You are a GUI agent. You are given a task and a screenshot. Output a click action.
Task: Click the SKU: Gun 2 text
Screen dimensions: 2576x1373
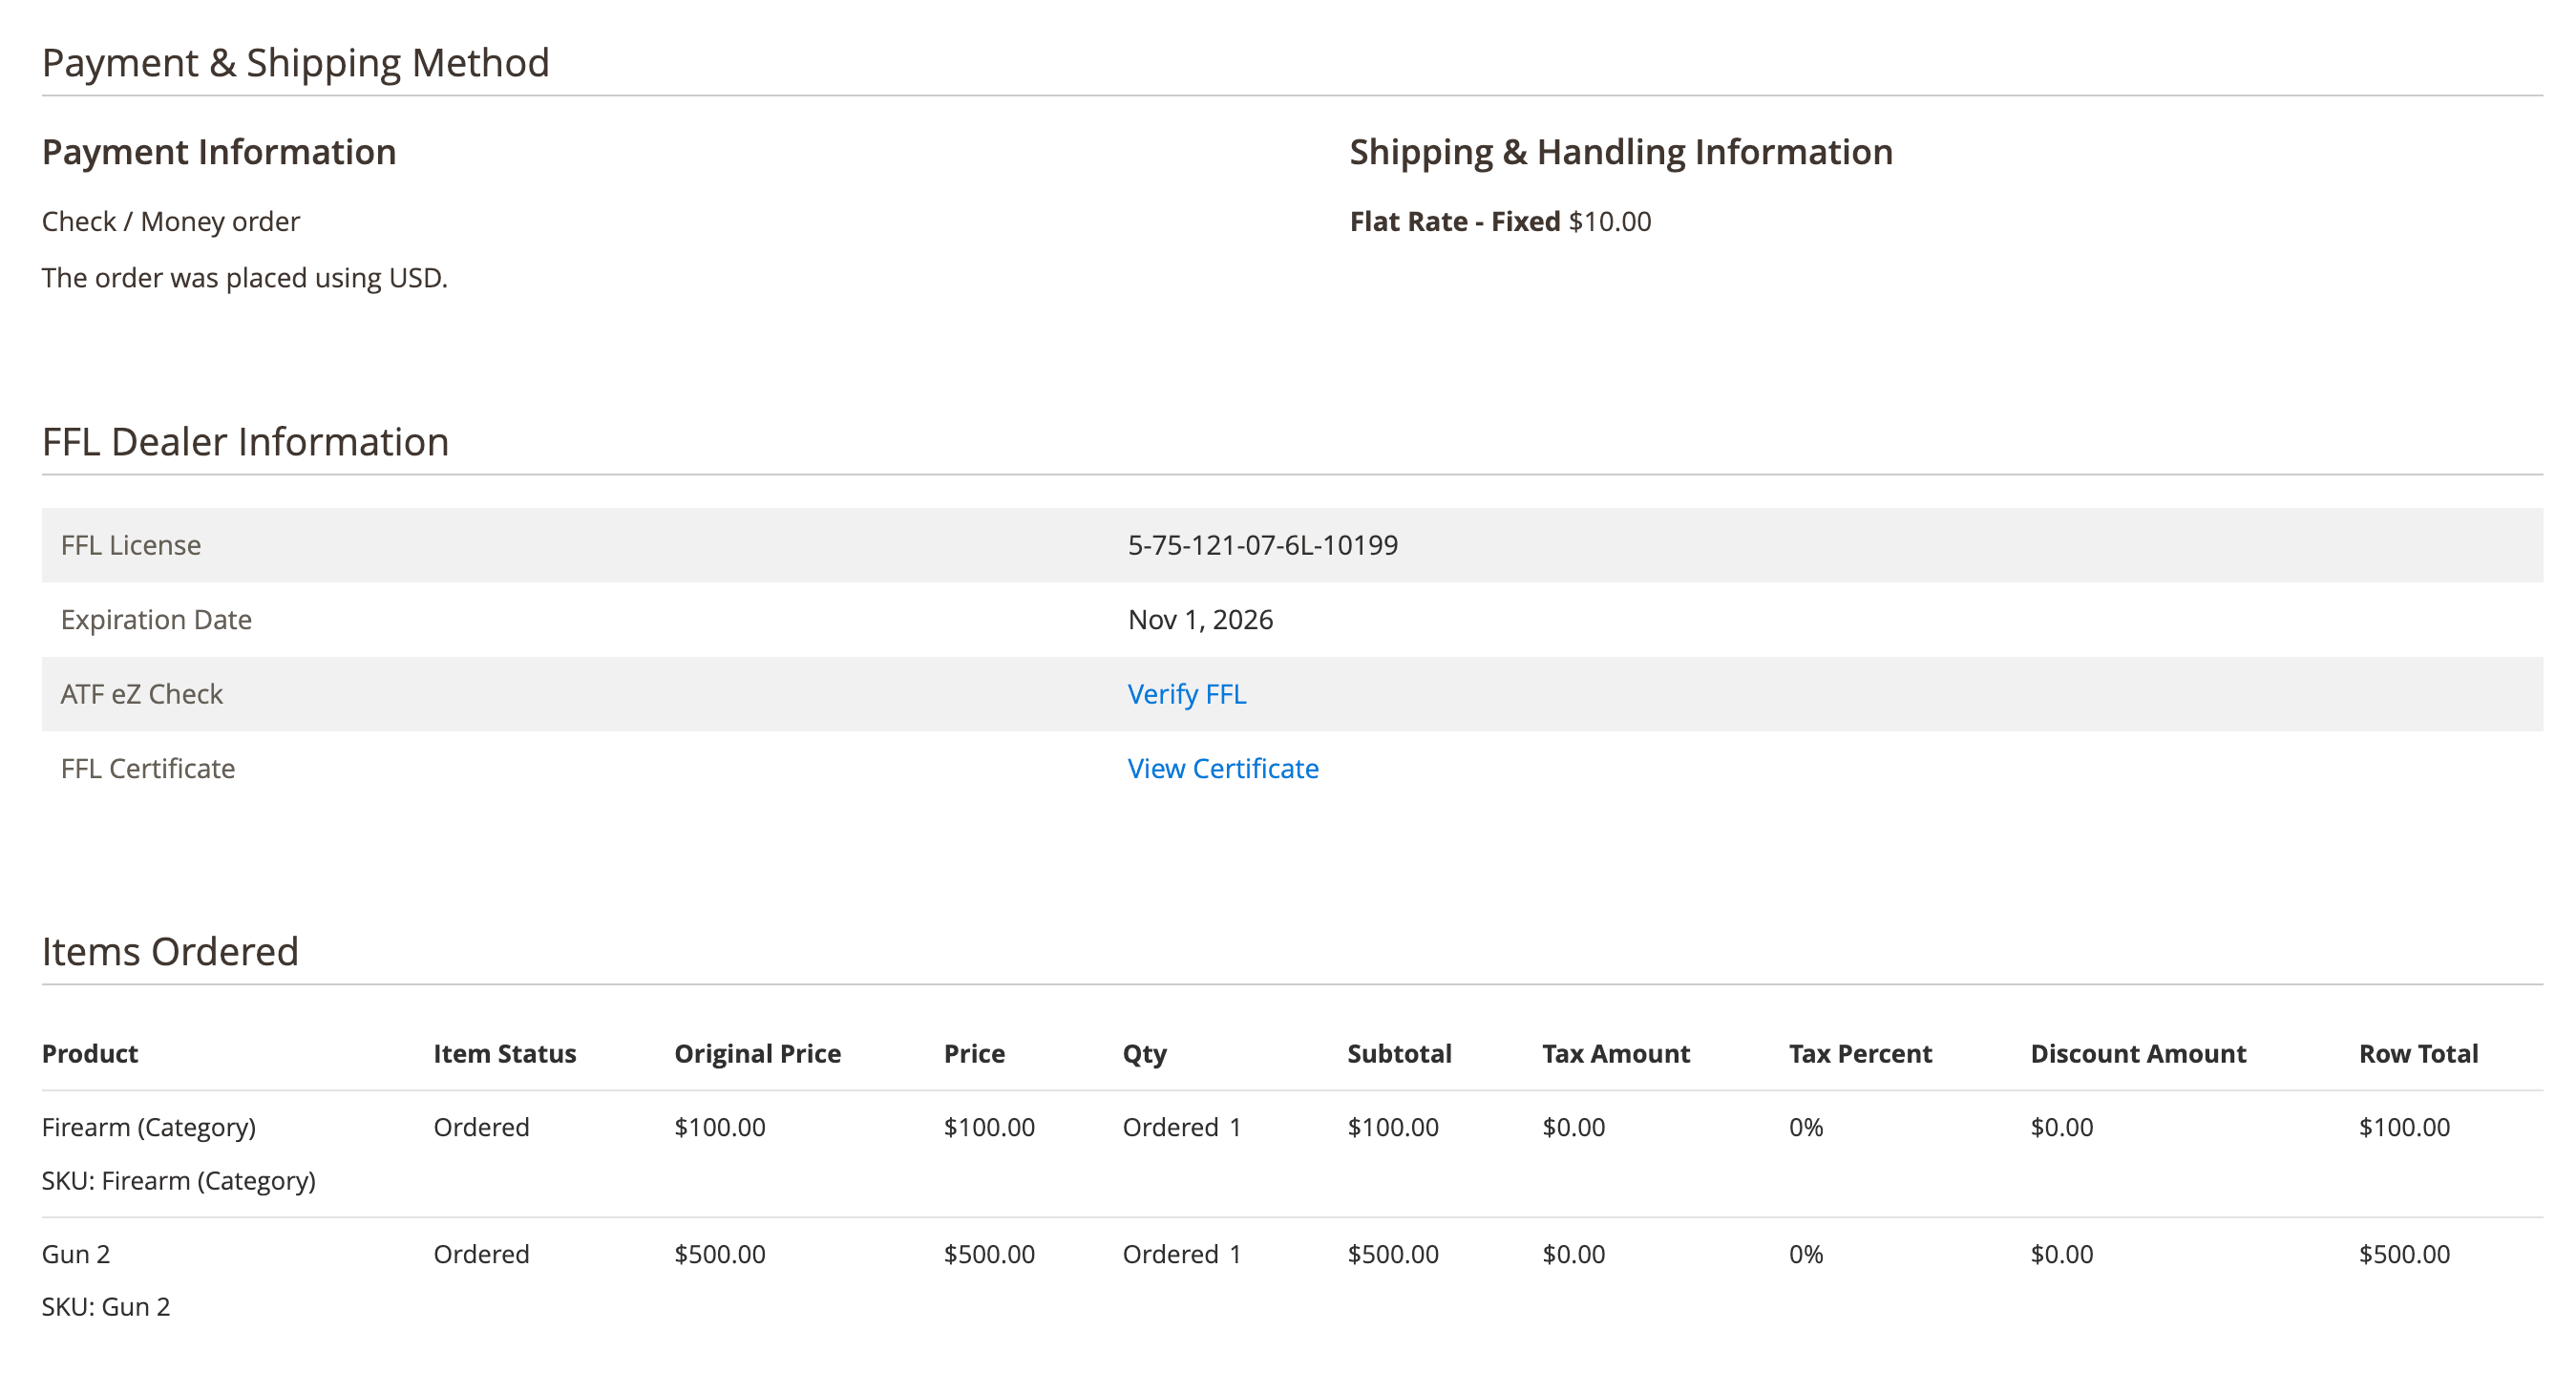coord(106,1307)
